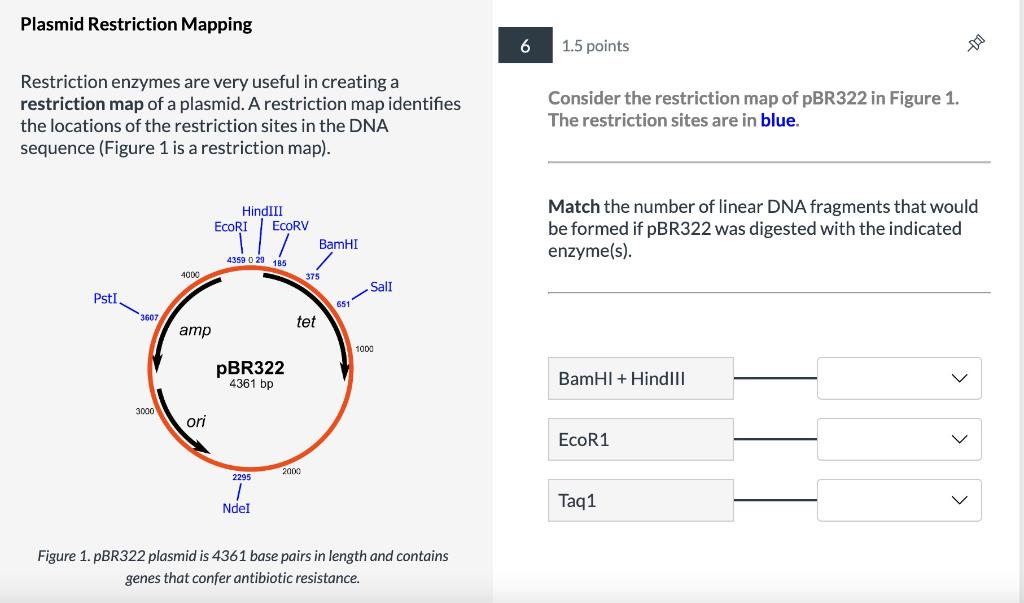Click the EcoRI site label on the plasmid map
This screenshot has width=1024, height=603.
point(231,228)
